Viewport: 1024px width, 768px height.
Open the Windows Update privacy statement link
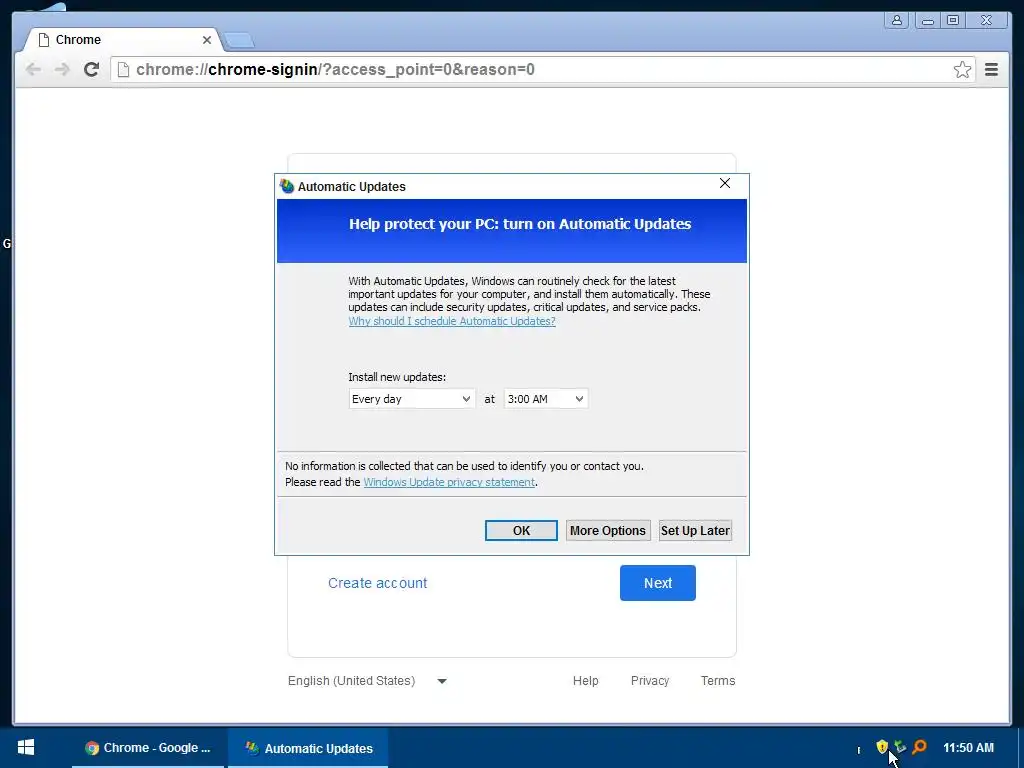point(449,482)
